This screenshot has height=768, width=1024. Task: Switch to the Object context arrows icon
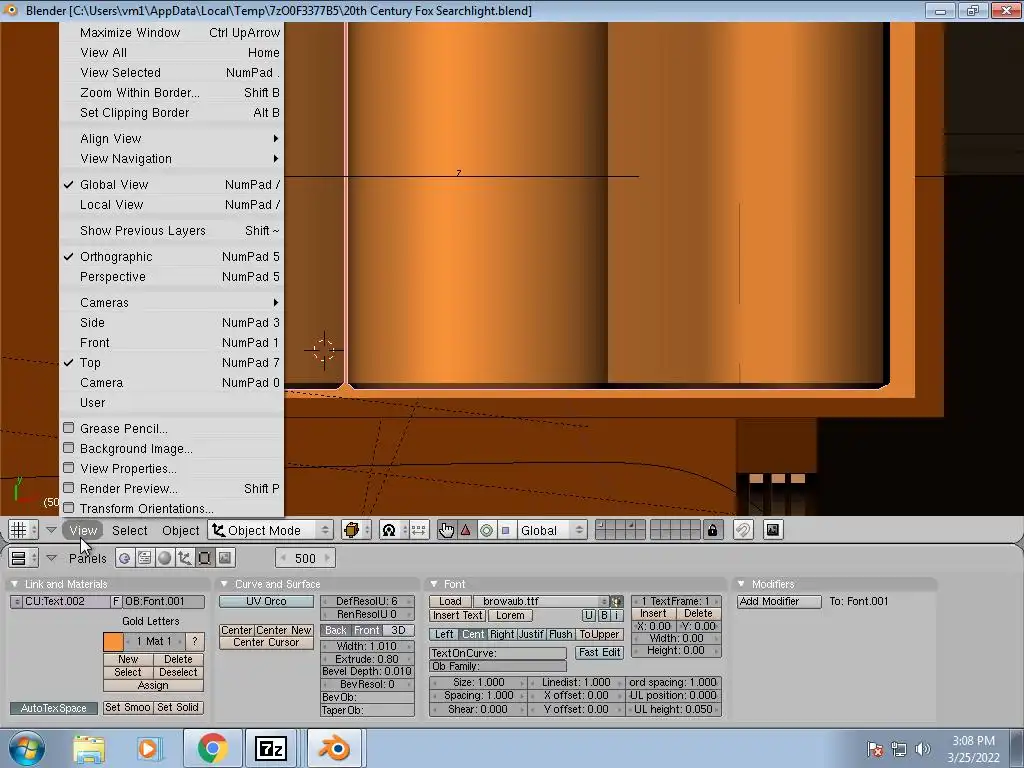coord(185,558)
